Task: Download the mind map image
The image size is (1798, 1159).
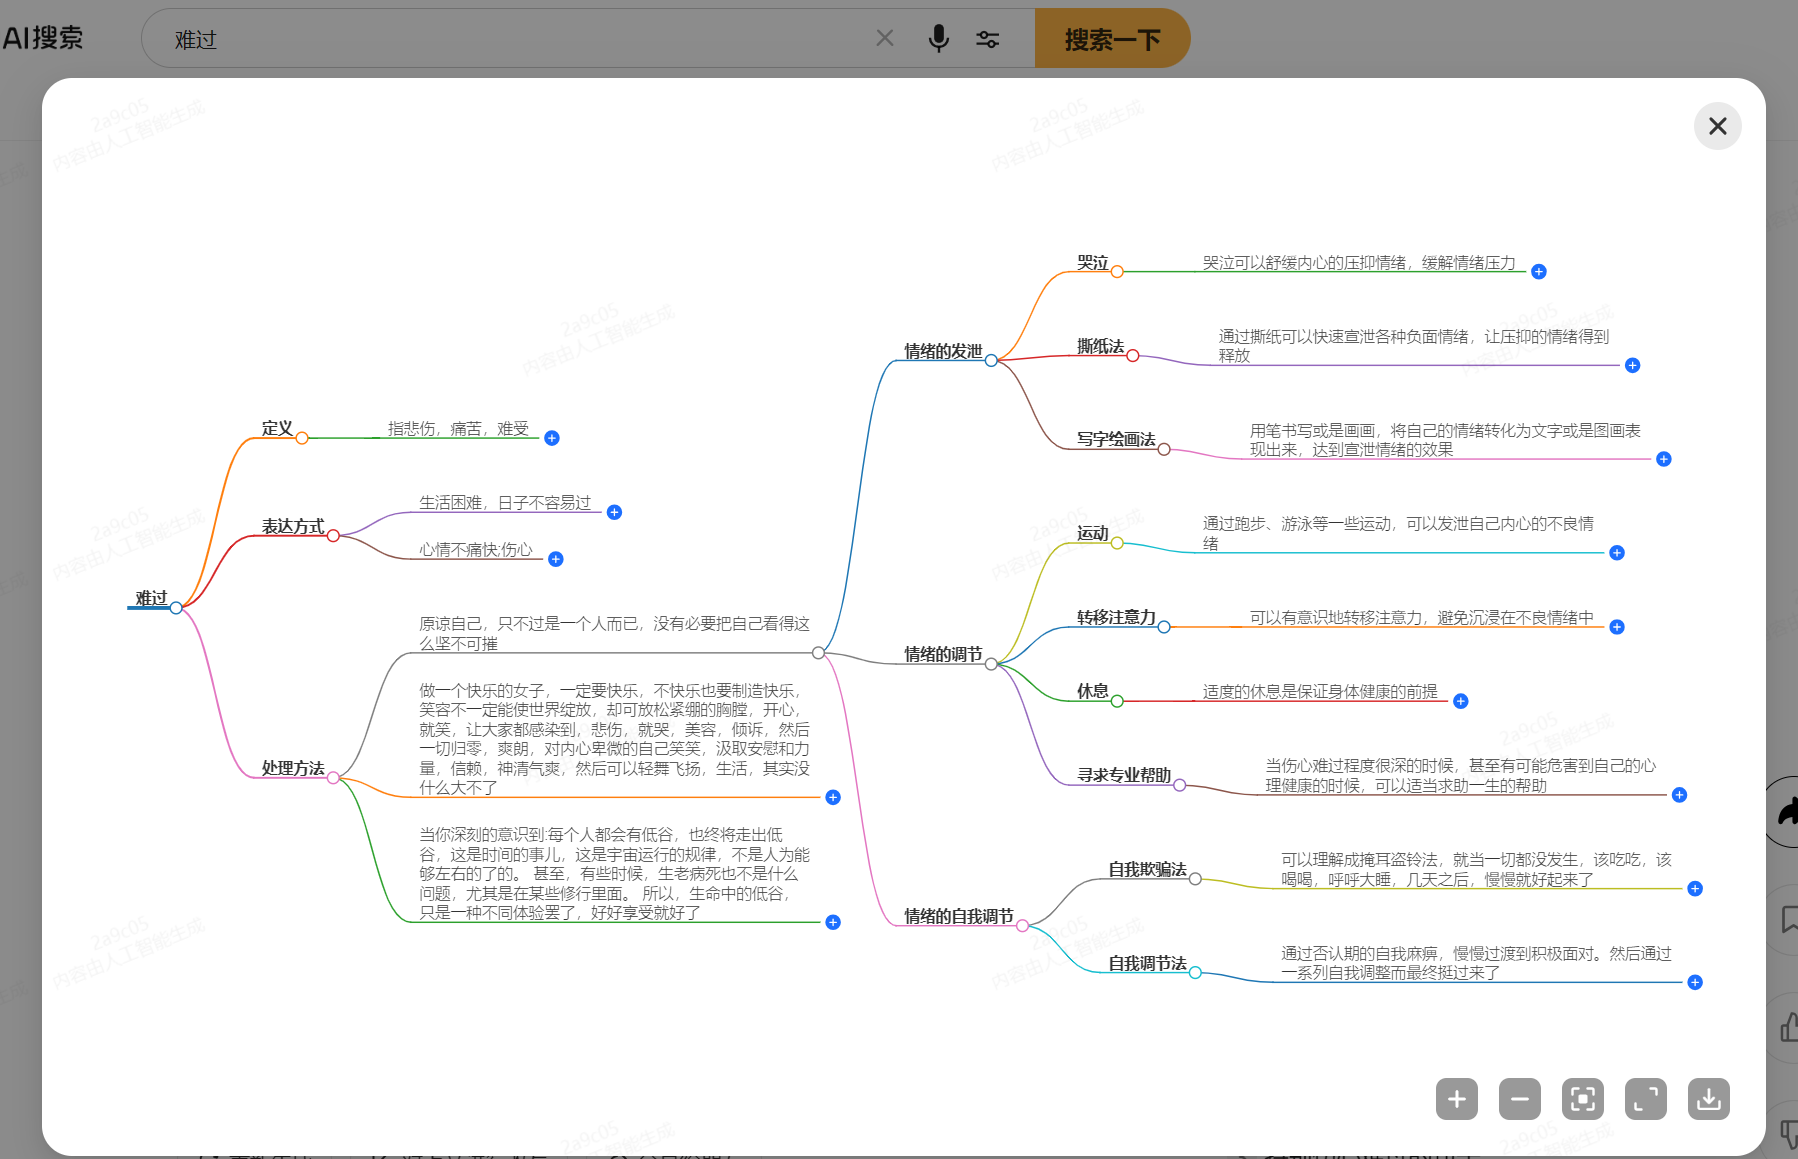Action: (1709, 1099)
